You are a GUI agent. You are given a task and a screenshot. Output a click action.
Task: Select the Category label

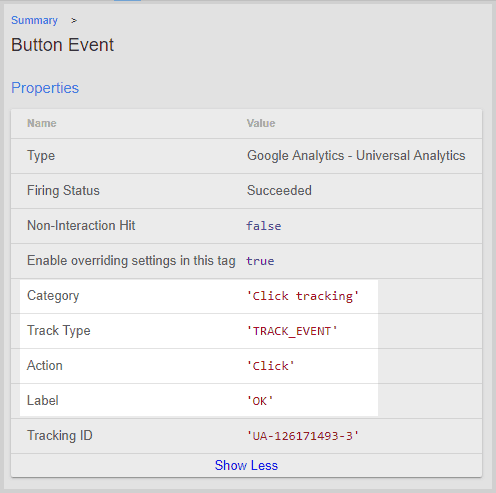click(x=53, y=296)
